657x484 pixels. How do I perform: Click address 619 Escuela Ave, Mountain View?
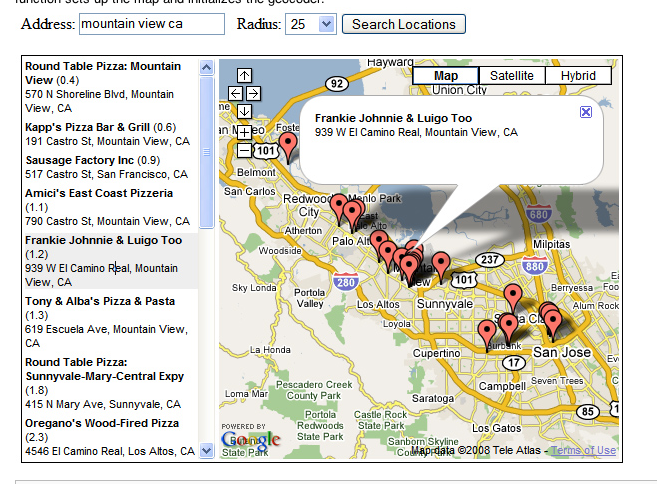(x=106, y=336)
